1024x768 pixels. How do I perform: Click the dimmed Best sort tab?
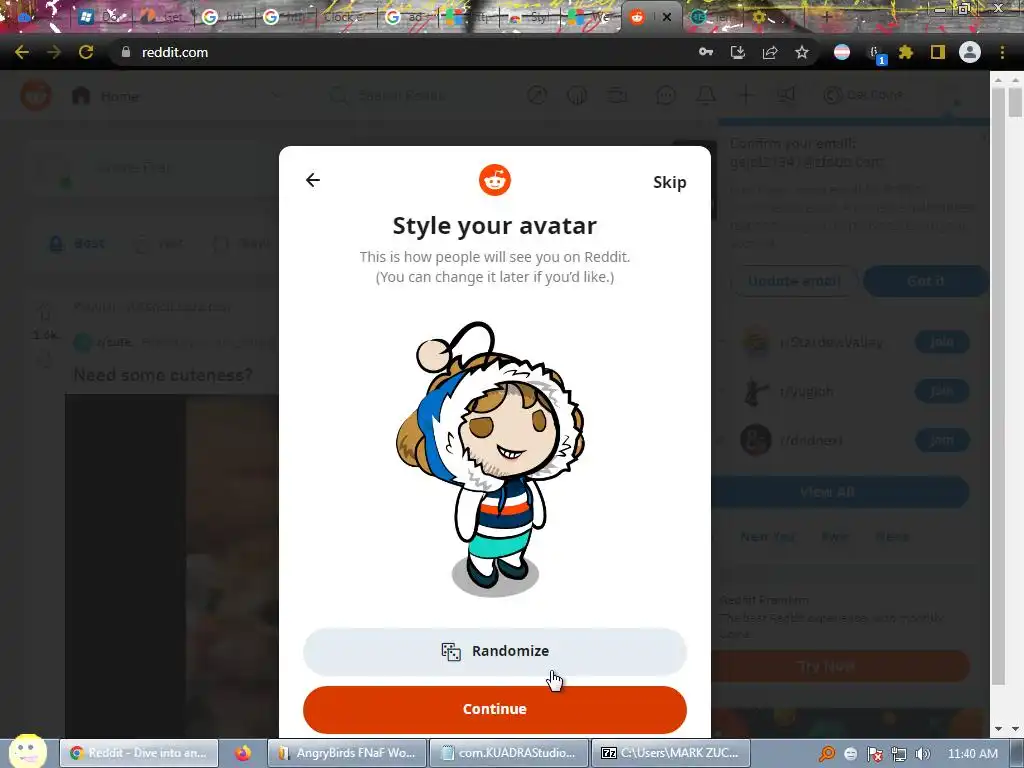(78, 244)
